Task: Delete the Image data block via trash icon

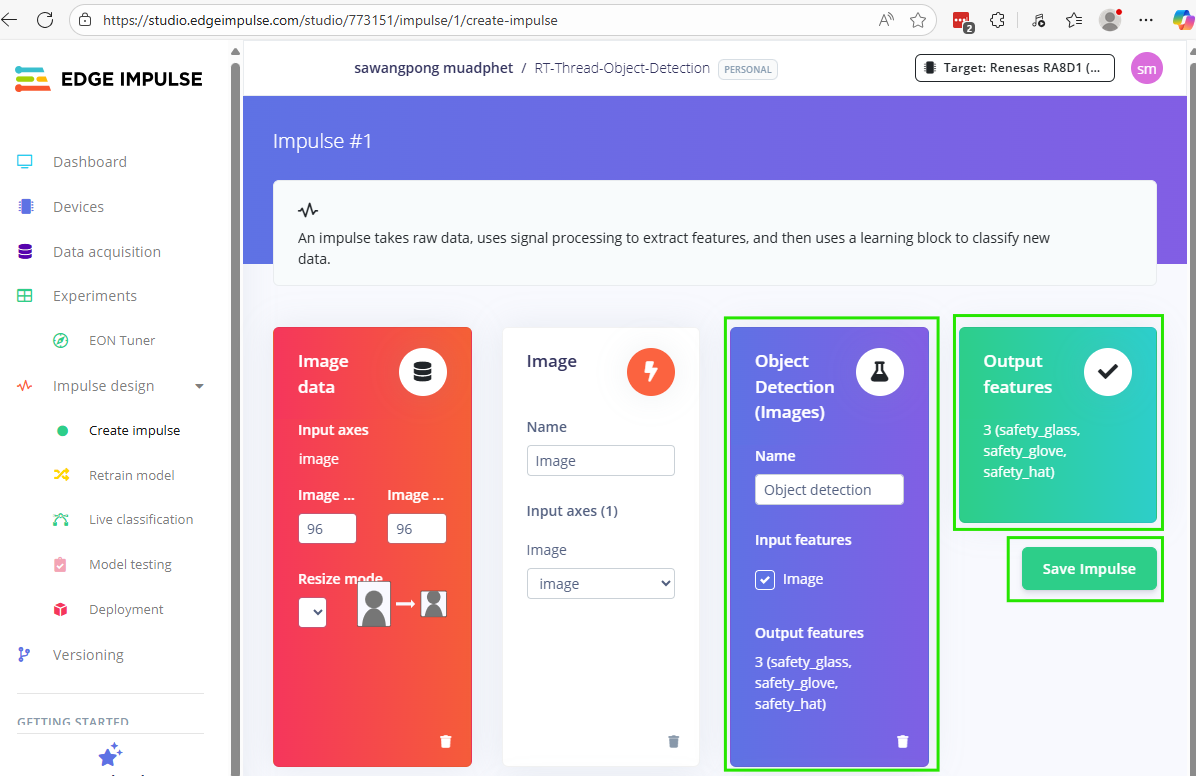Action: coord(446,741)
